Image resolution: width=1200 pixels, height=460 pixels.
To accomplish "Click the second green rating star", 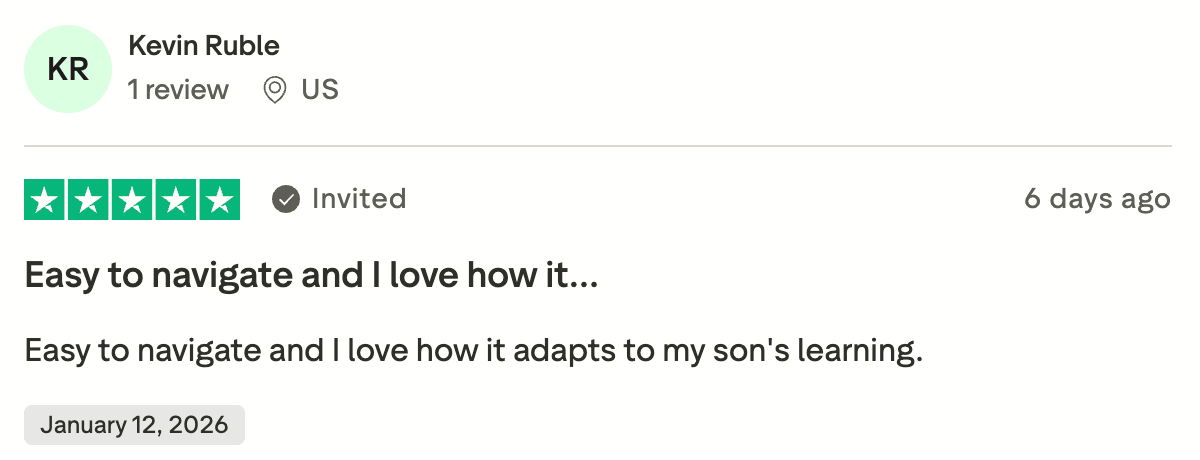I will point(88,200).
